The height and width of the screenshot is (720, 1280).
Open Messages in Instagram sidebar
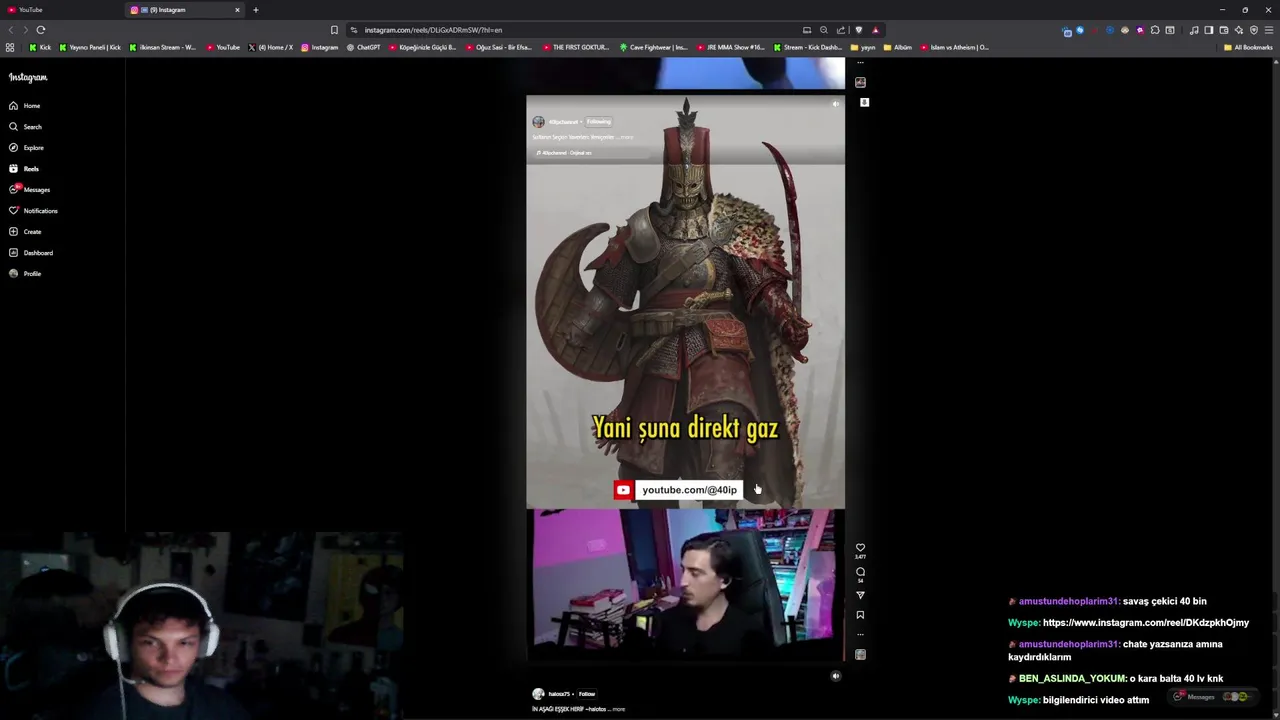click(30, 190)
